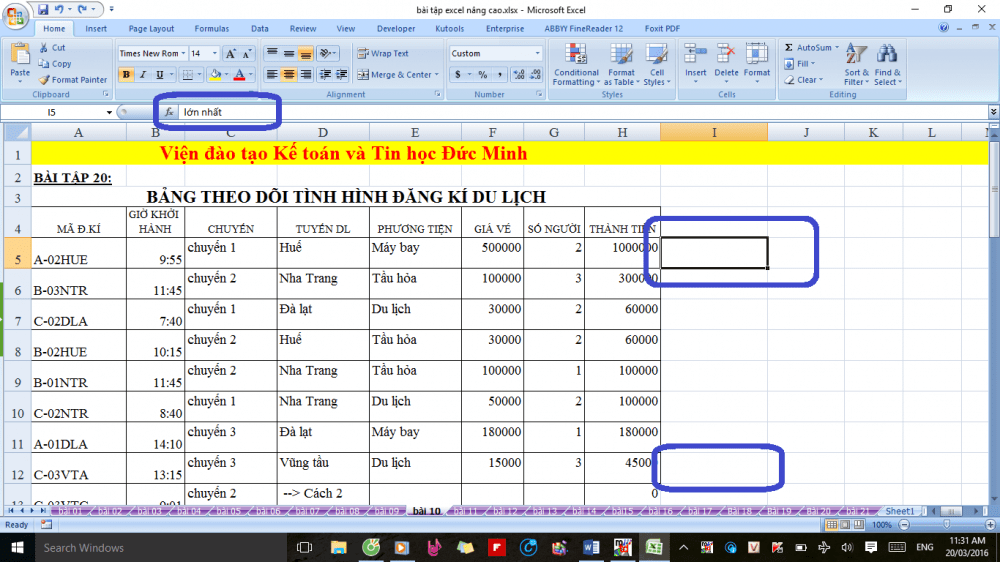
Task: Apply Comma Style format
Action: [x=499, y=75]
